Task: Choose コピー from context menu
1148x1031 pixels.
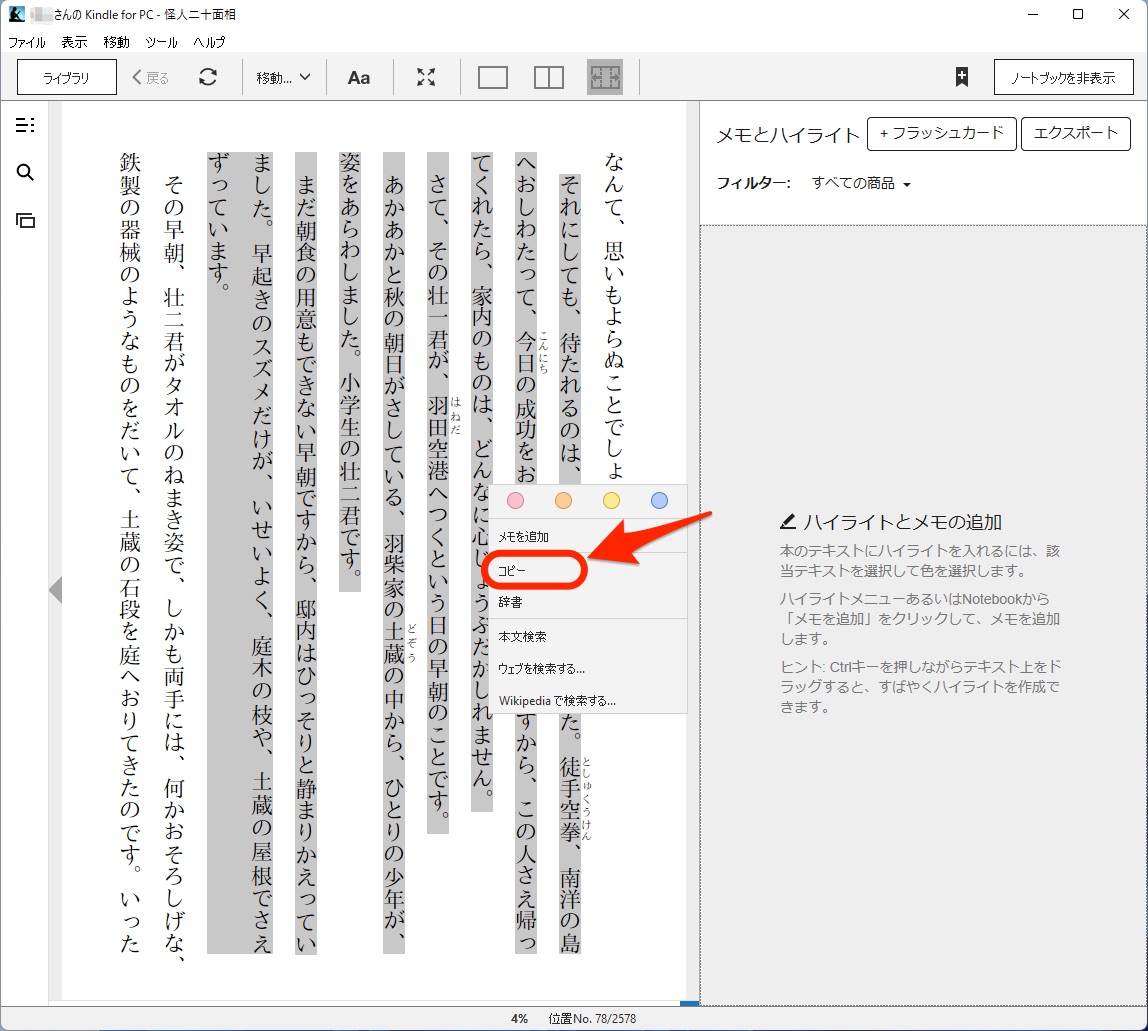Action: [589, 570]
